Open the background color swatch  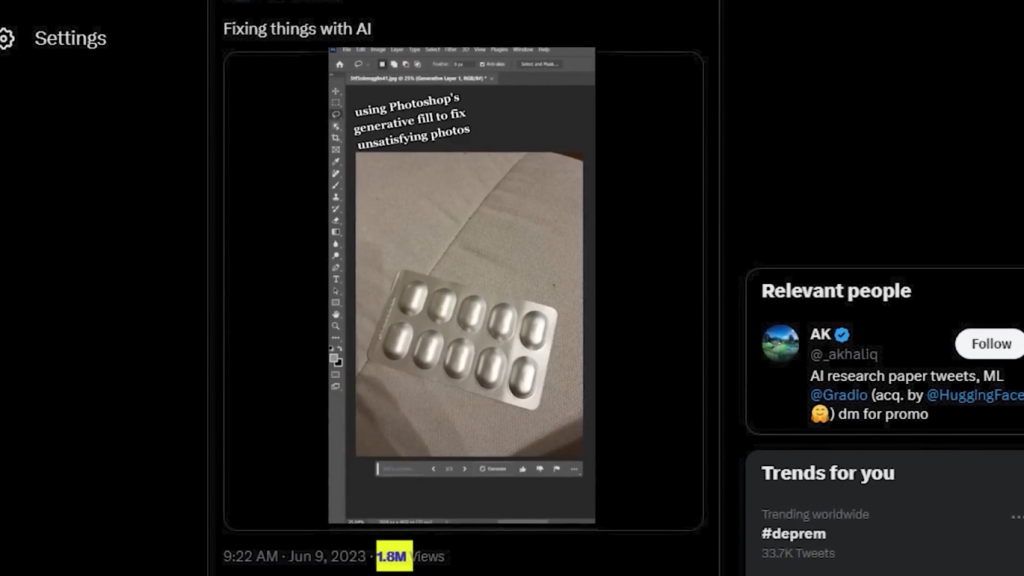(x=338, y=363)
